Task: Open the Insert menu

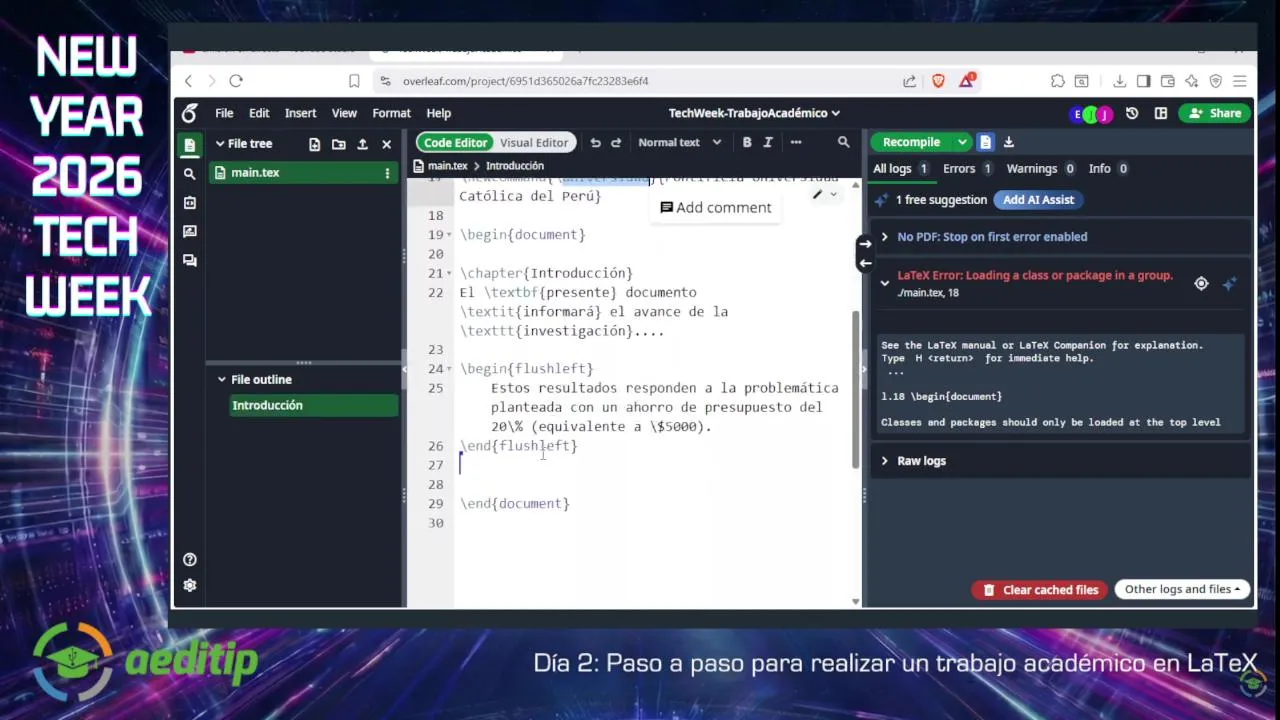Action: click(300, 113)
